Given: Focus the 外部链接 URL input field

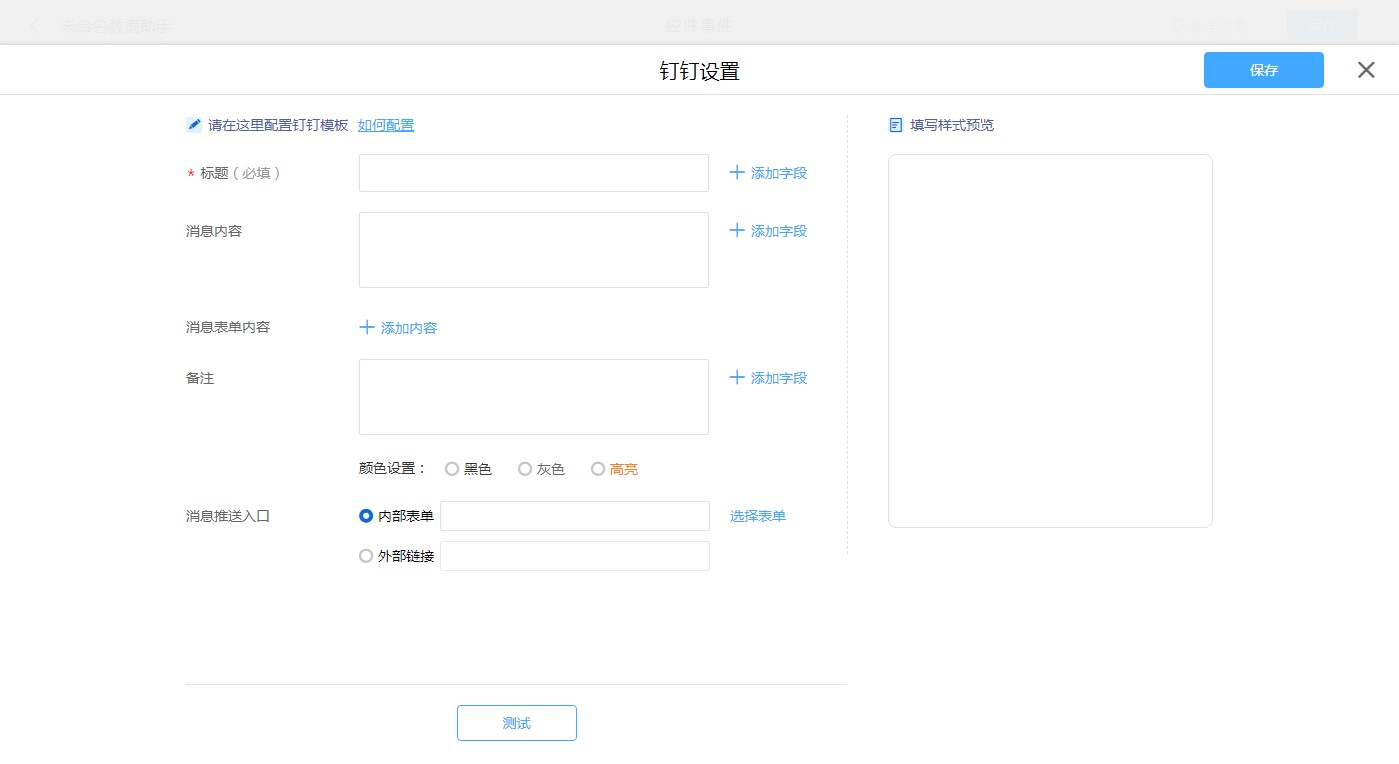Looking at the screenshot, I should [575, 556].
